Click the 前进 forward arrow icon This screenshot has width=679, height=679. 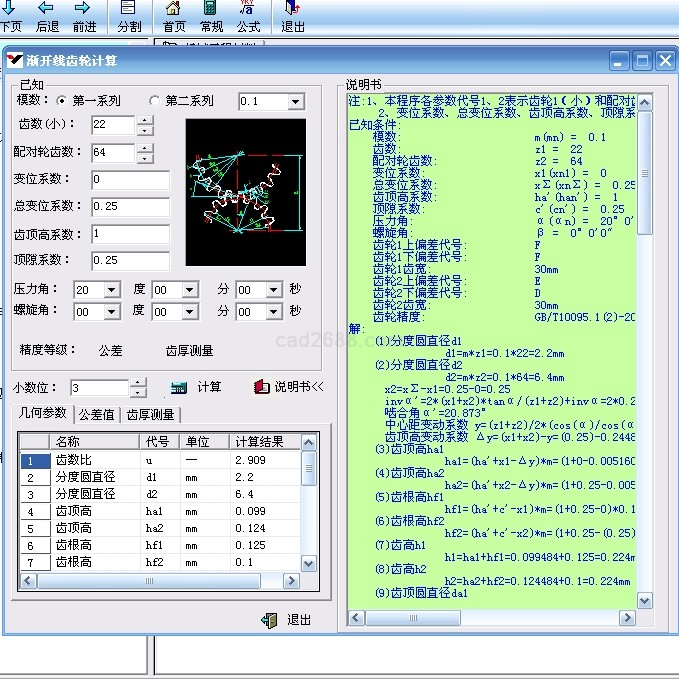[84, 9]
